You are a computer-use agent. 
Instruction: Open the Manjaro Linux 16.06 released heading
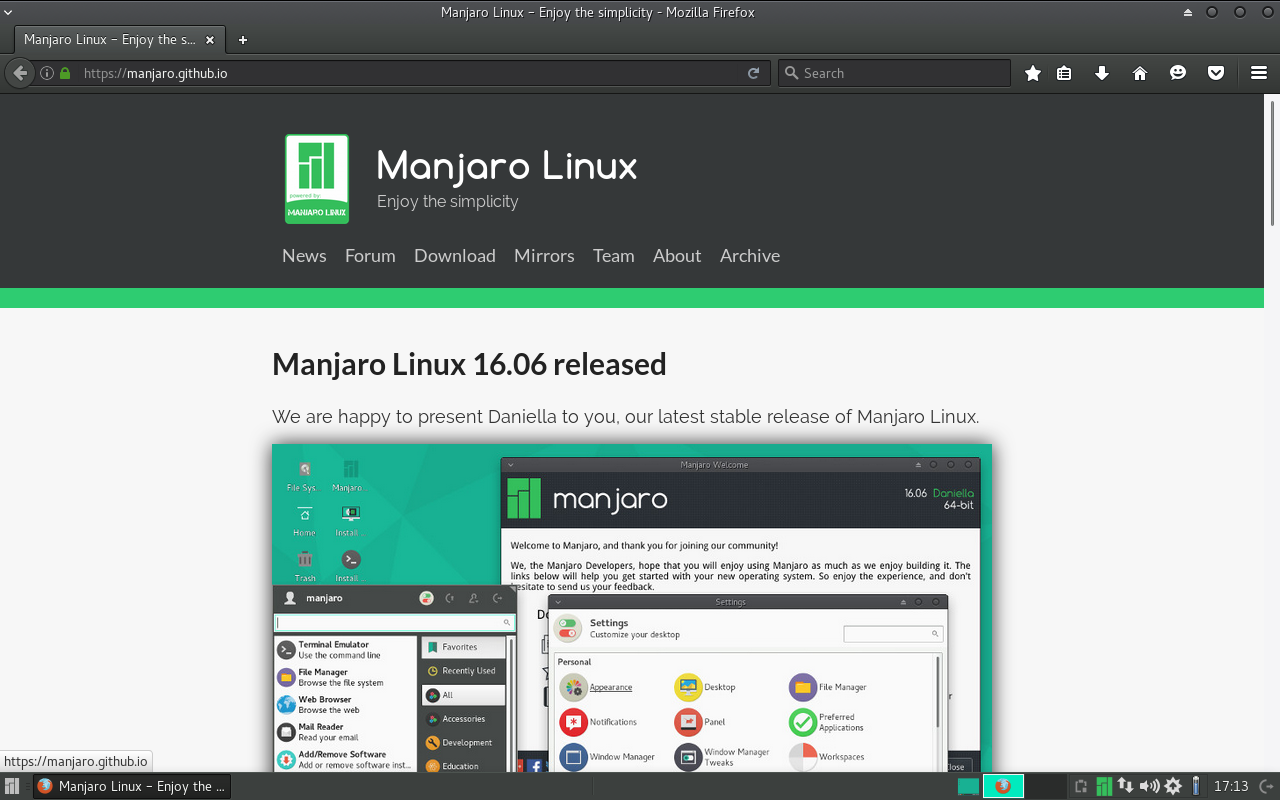pyautogui.click(x=469, y=364)
